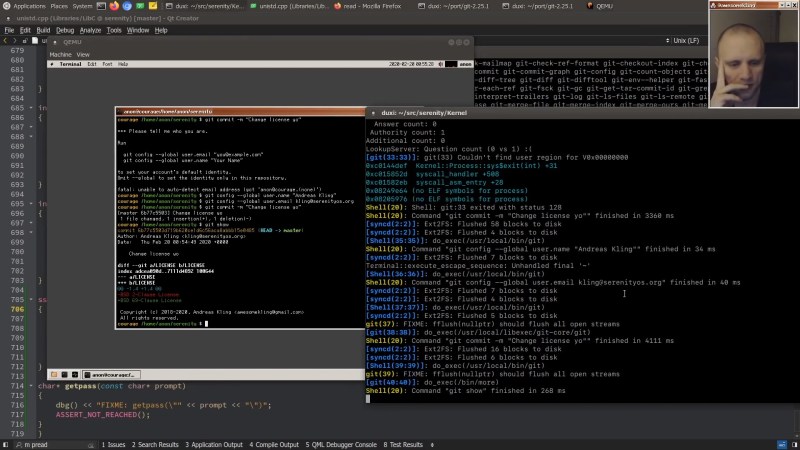This screenshot has width=800, height=450.
Task: Open the Build menu in Qt Creator
Action: coord(43,30)
